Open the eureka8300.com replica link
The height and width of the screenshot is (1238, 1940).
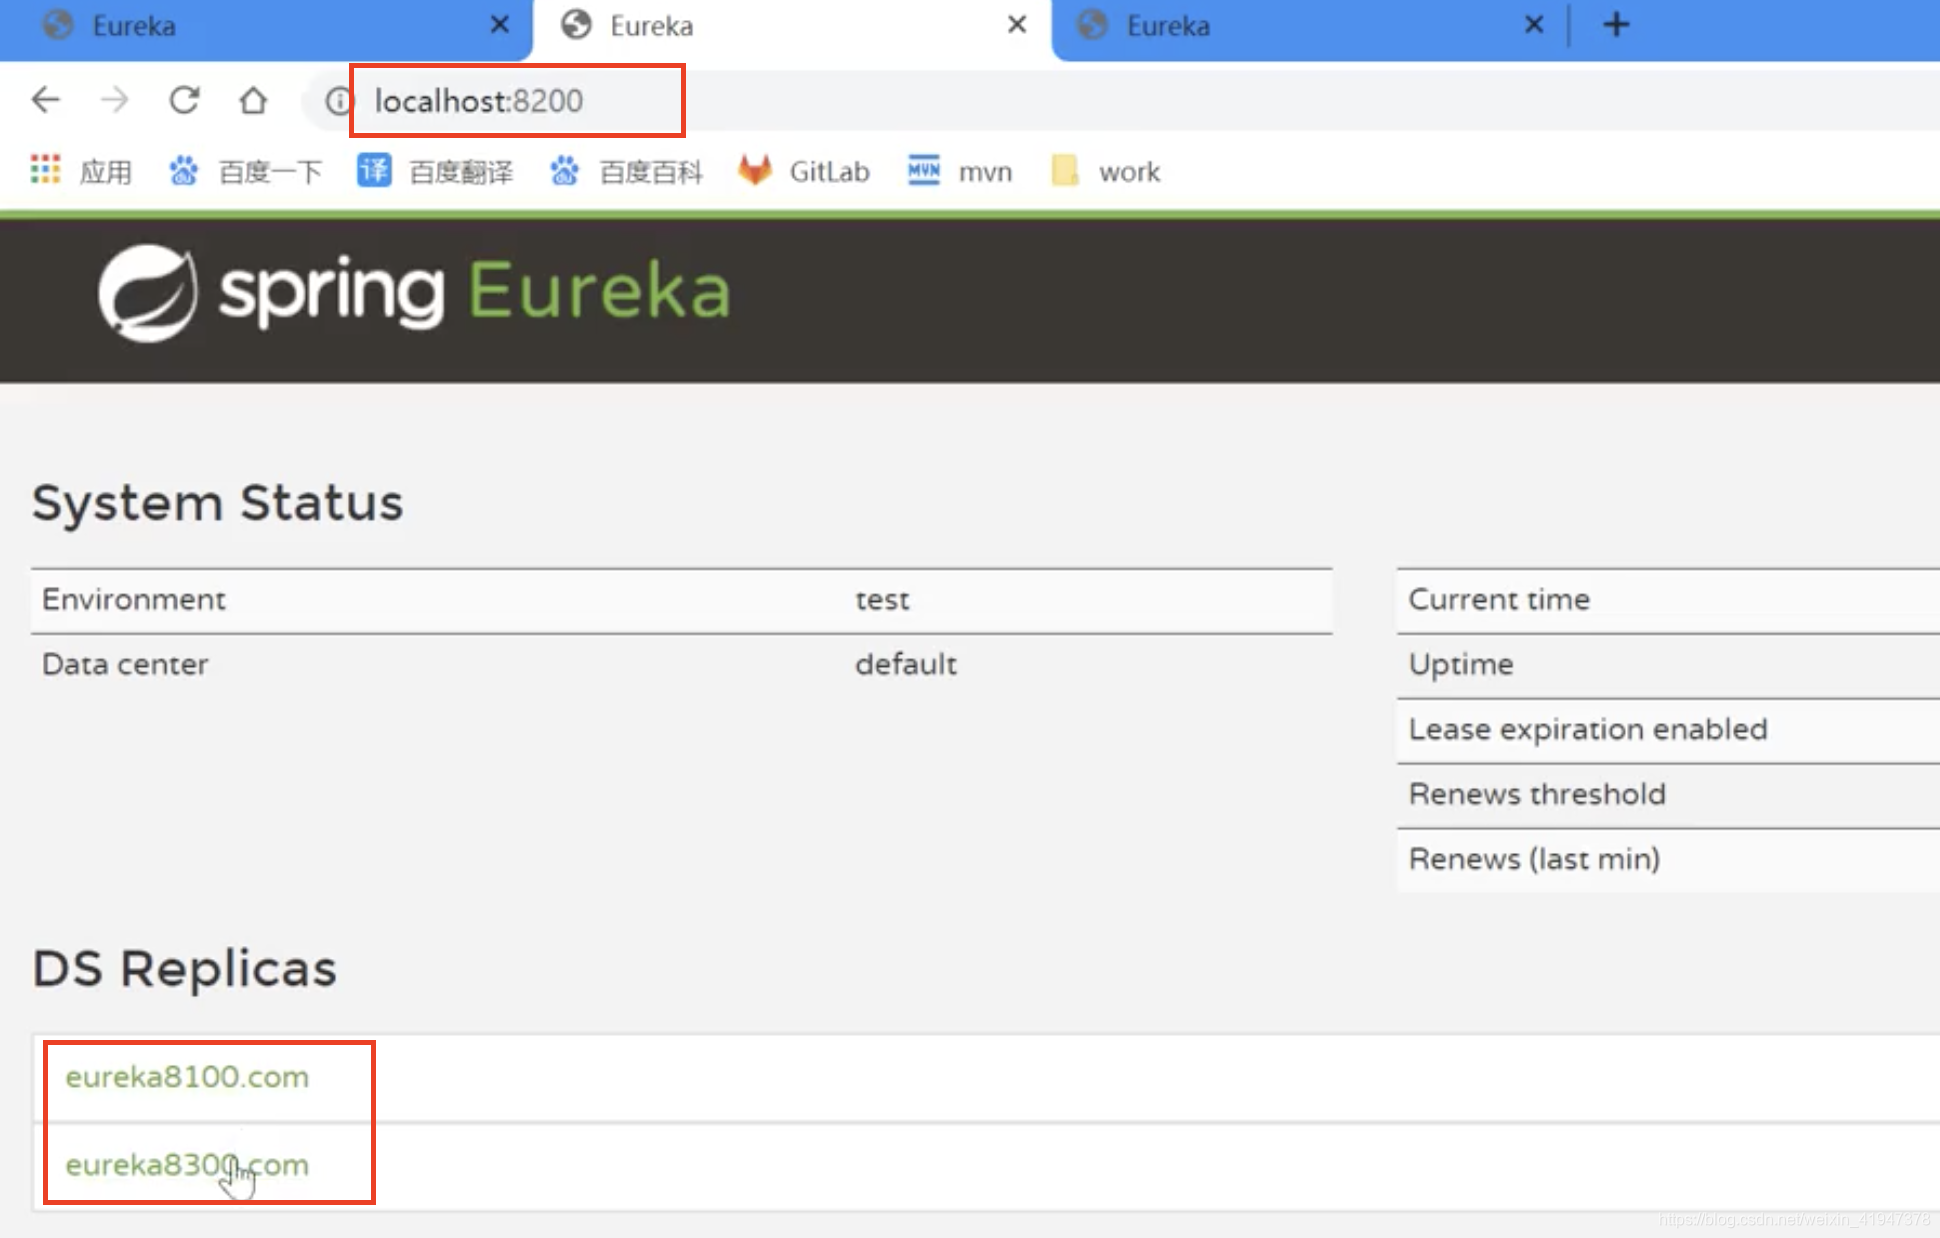point(187,1165)
